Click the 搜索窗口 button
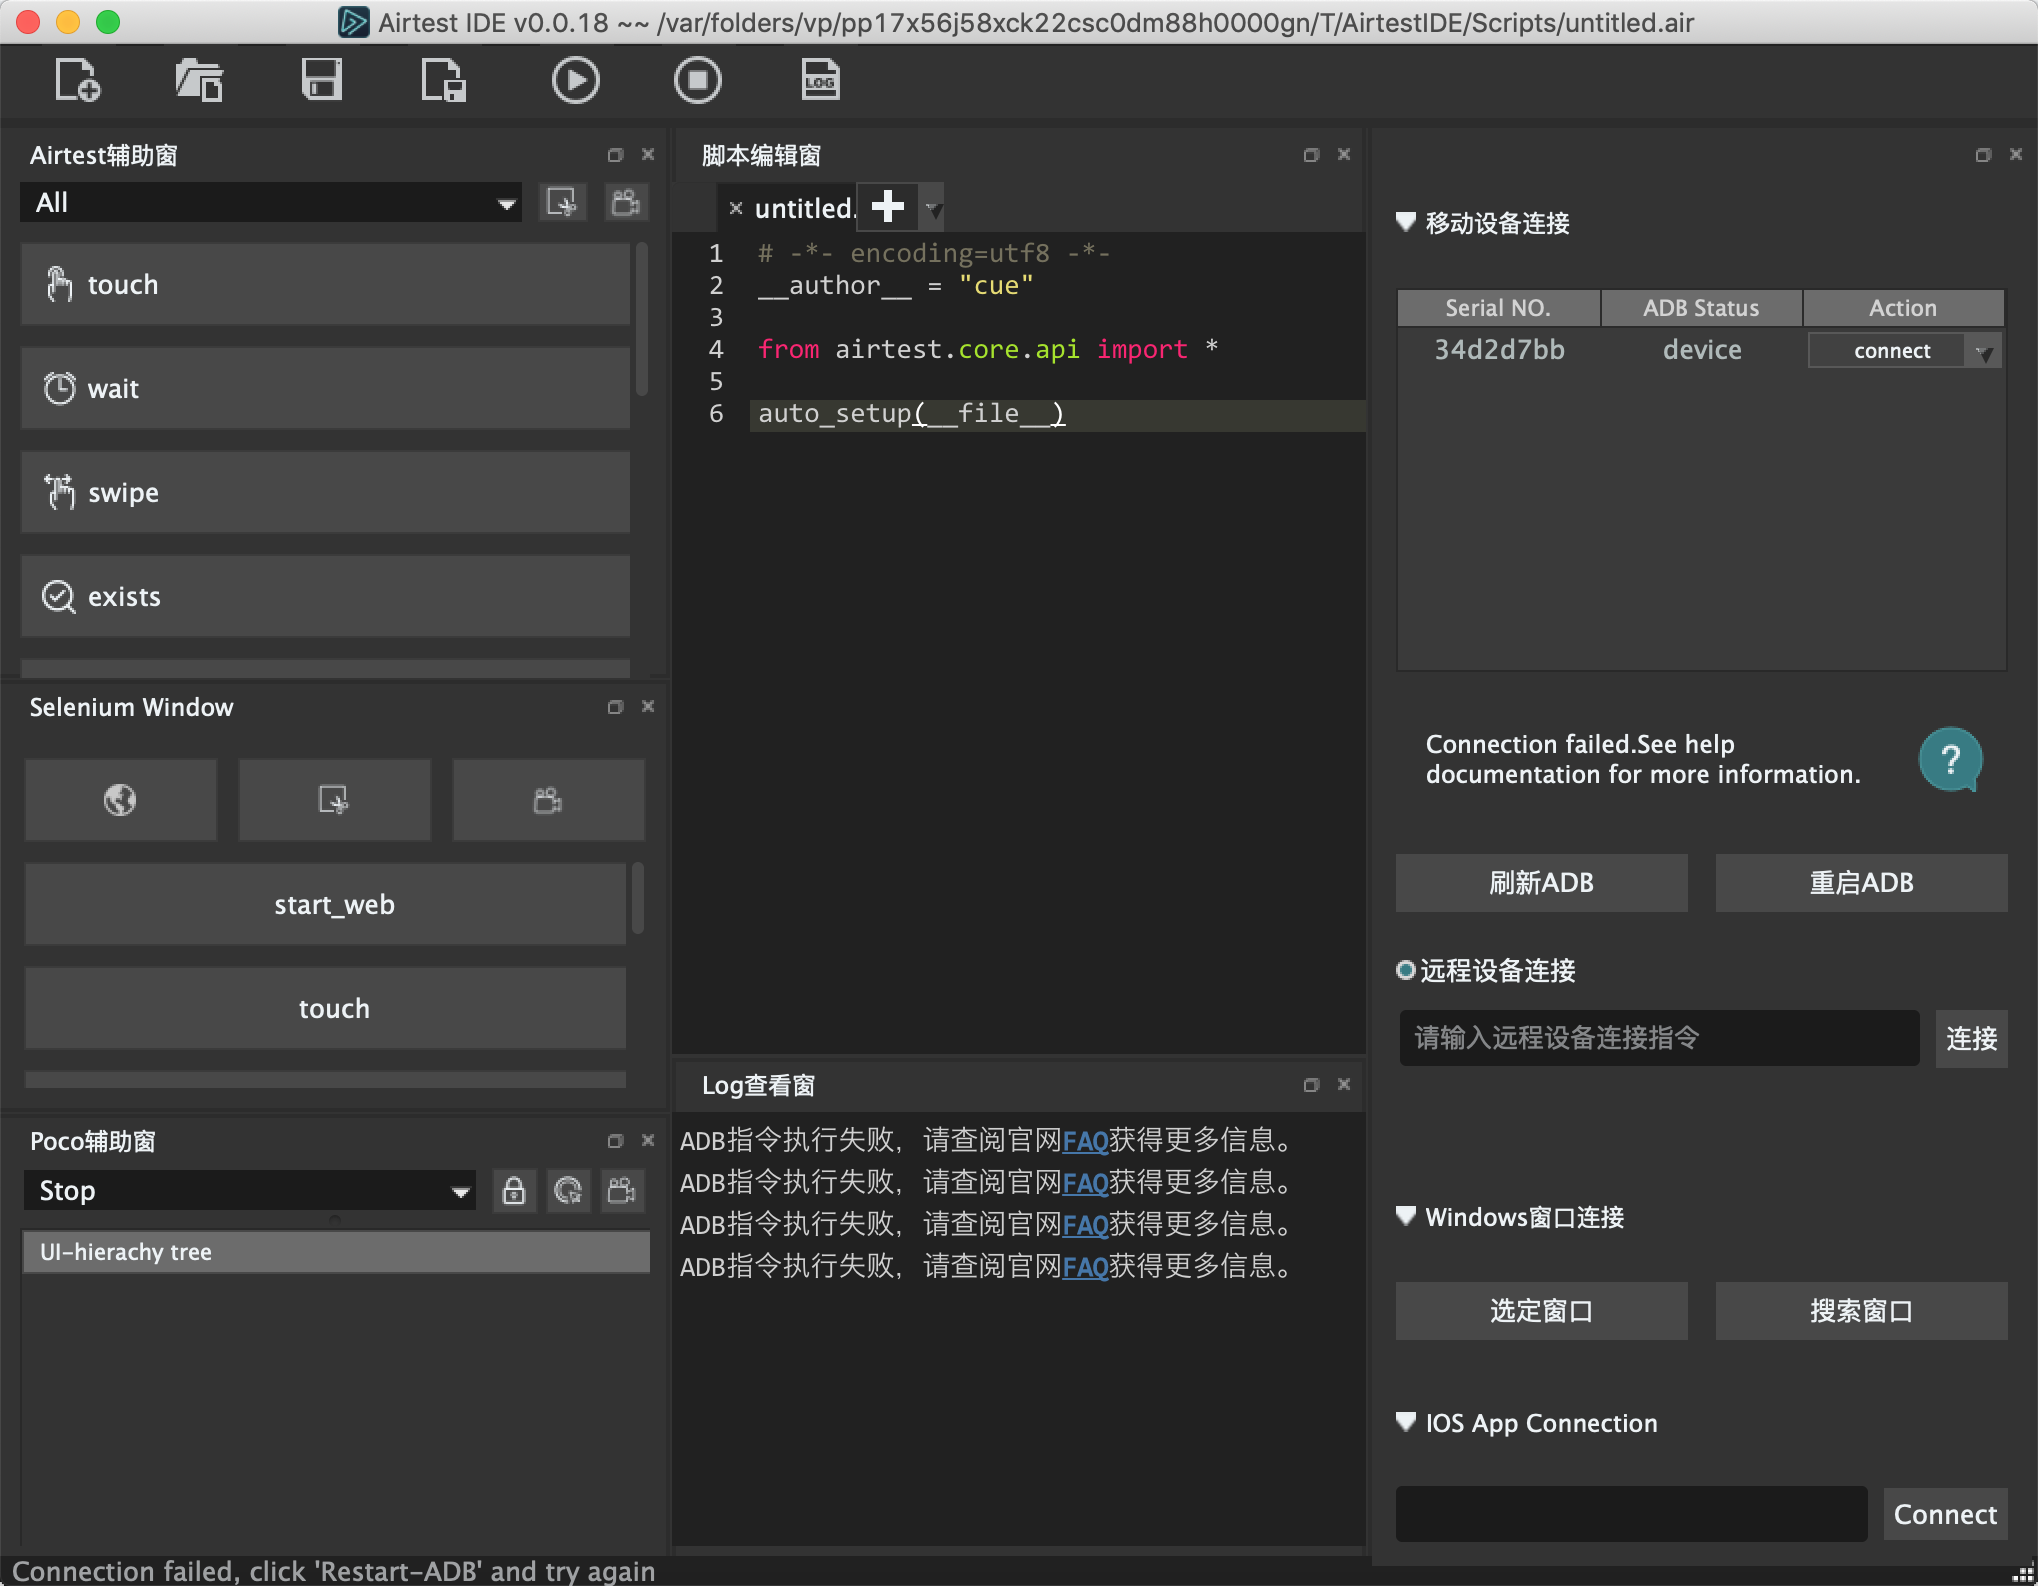Image resolution: width=2038 pixels, height=1586 pixels. click(x=1861, y=1311)
